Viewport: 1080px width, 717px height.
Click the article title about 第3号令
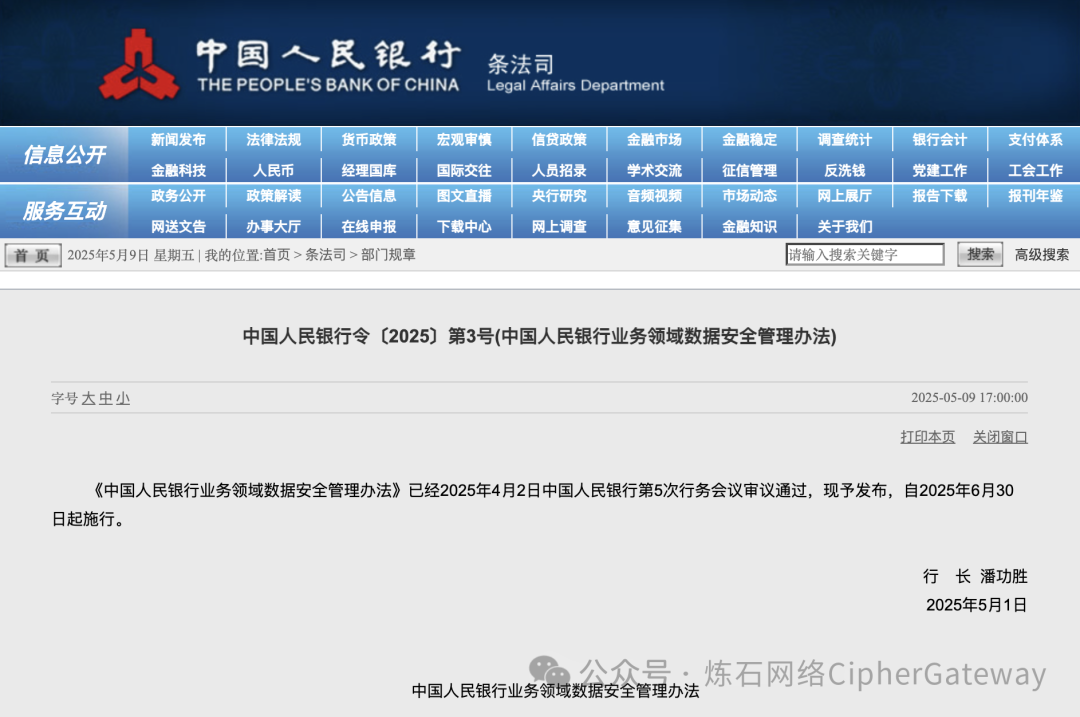[x=539, y=336]
